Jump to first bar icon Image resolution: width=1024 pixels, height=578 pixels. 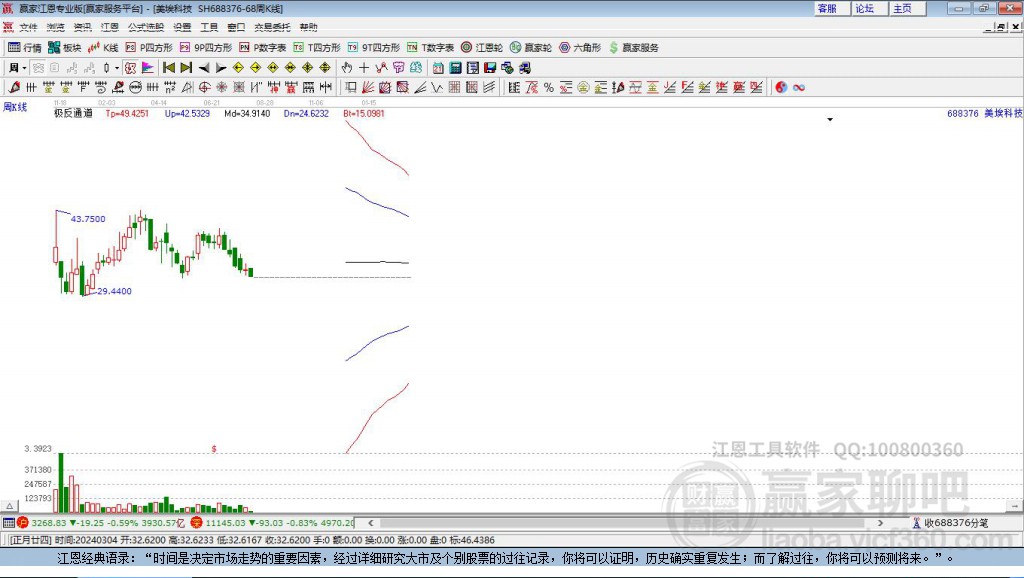[168, 68]
